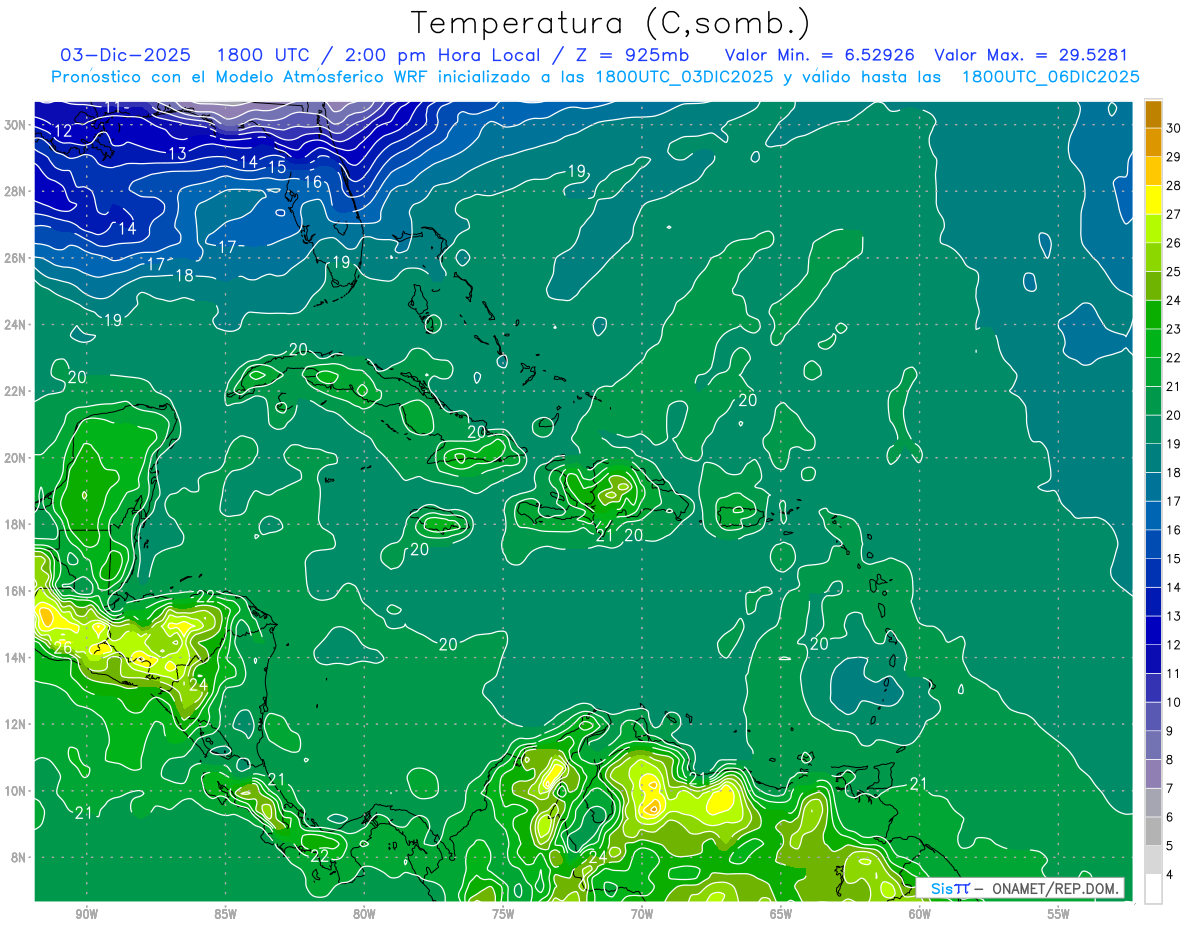Click the "26" contour label on the map
The height and width of the screenshot is (927, 1200).
point(62,647)
